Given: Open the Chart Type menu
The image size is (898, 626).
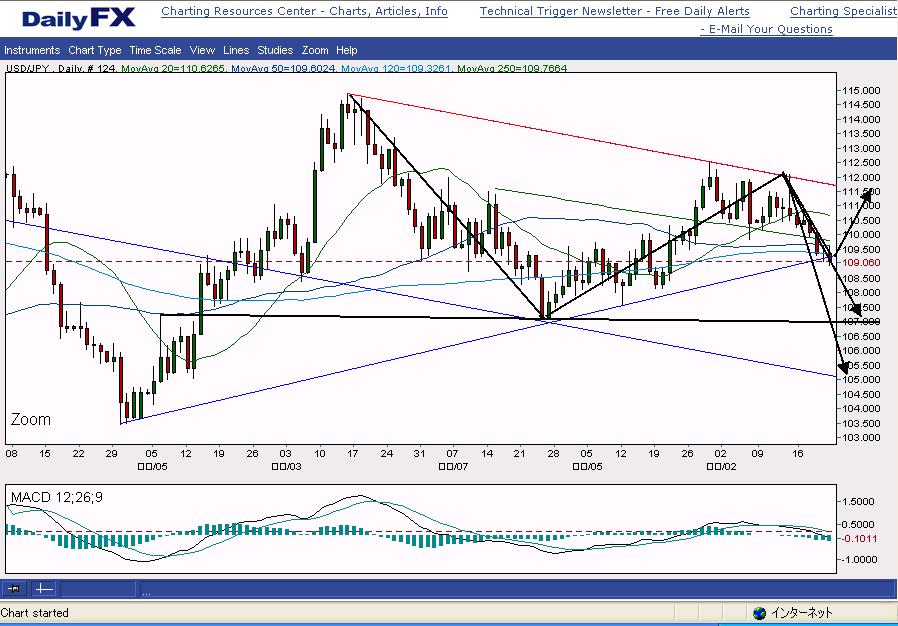Looking at the screenshot, I should click(x=95, y=50).
